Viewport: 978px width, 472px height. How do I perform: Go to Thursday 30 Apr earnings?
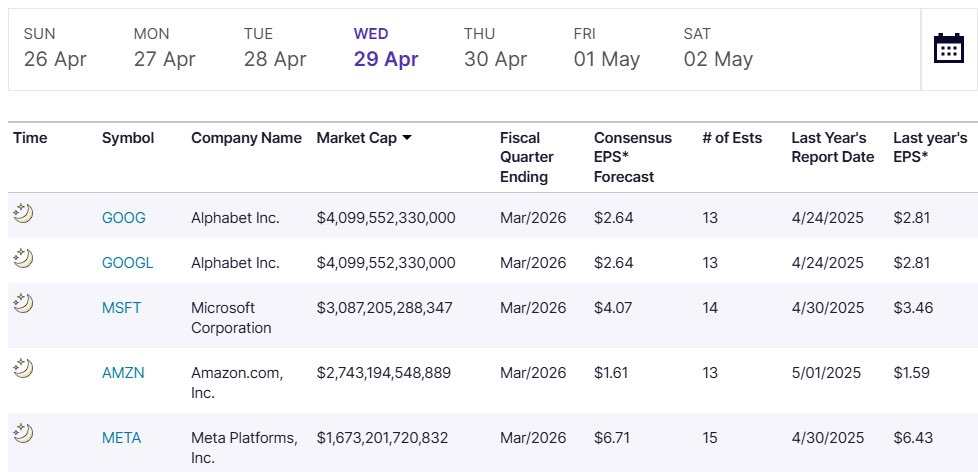tap(495, 48)
